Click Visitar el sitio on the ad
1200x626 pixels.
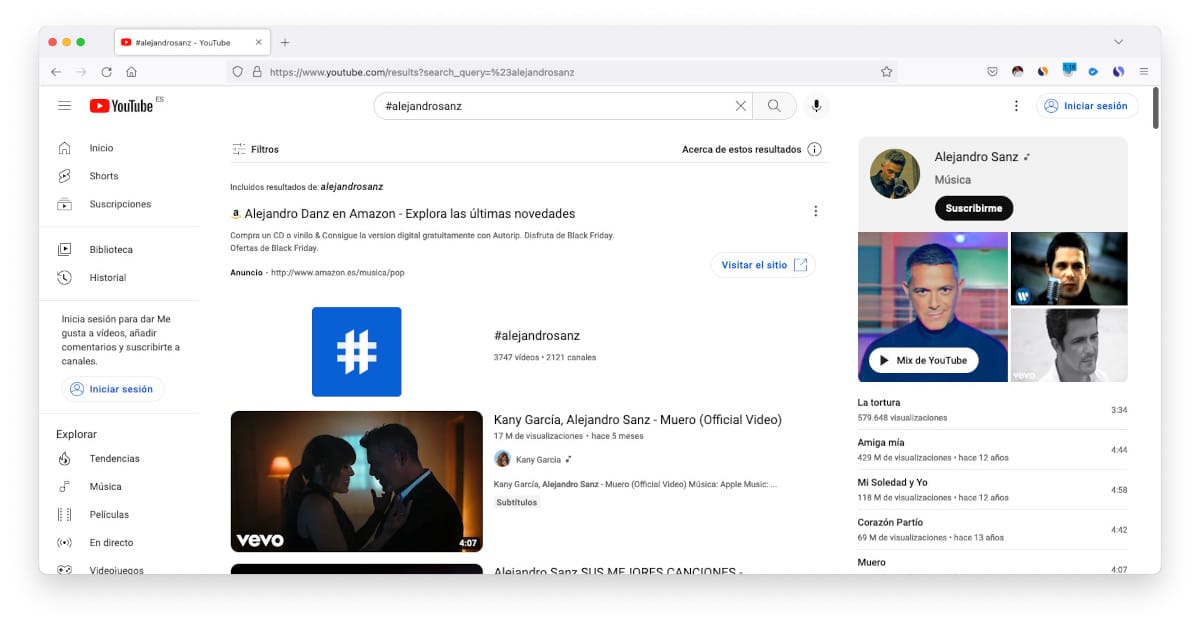click(x=763, y=265)
